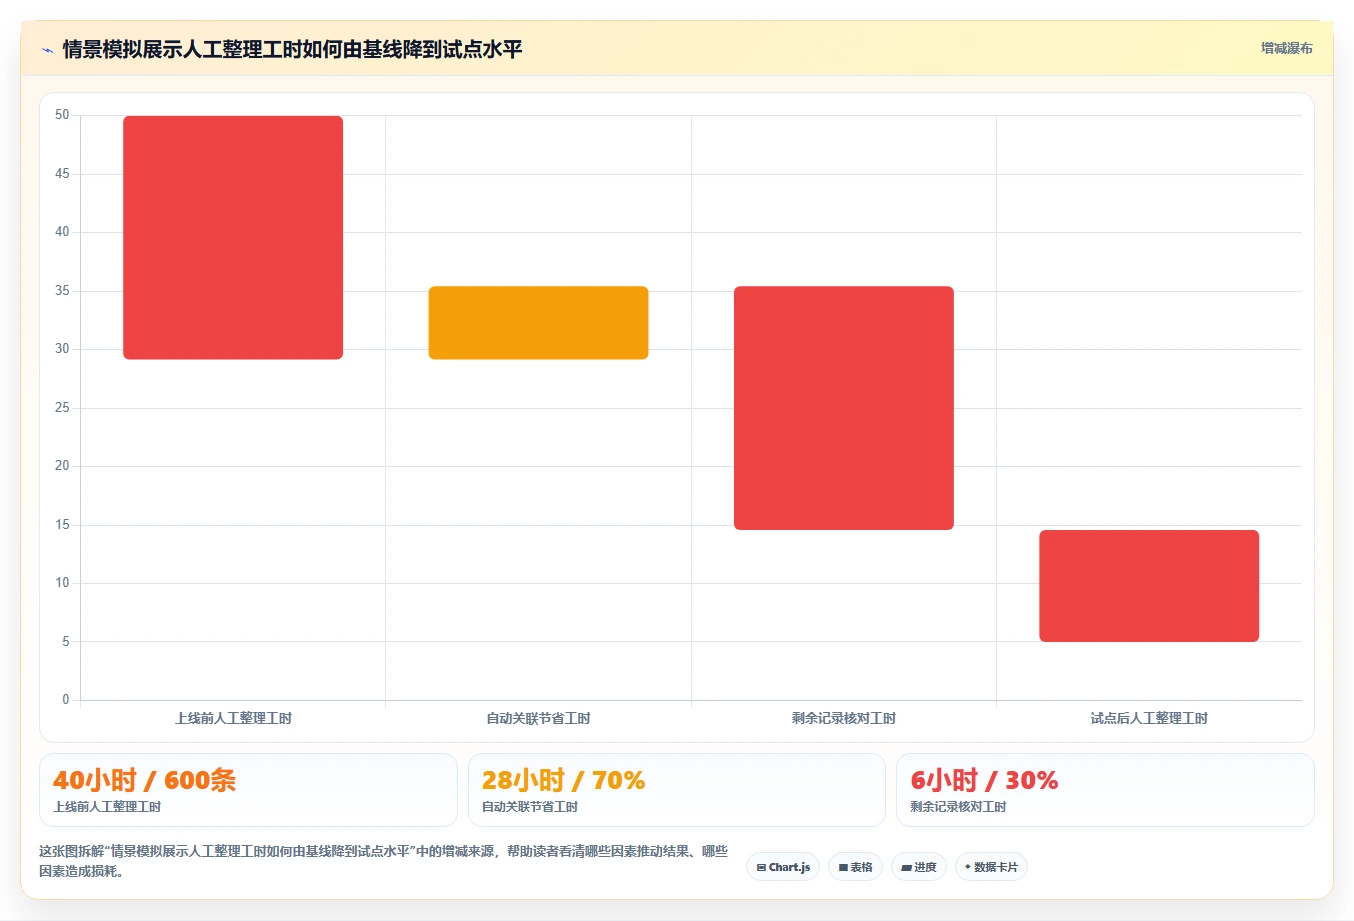The width and height of the screenshot is (1354, 921).
Task: Click the 表格 tag chip
Action: tap(855, 867)
